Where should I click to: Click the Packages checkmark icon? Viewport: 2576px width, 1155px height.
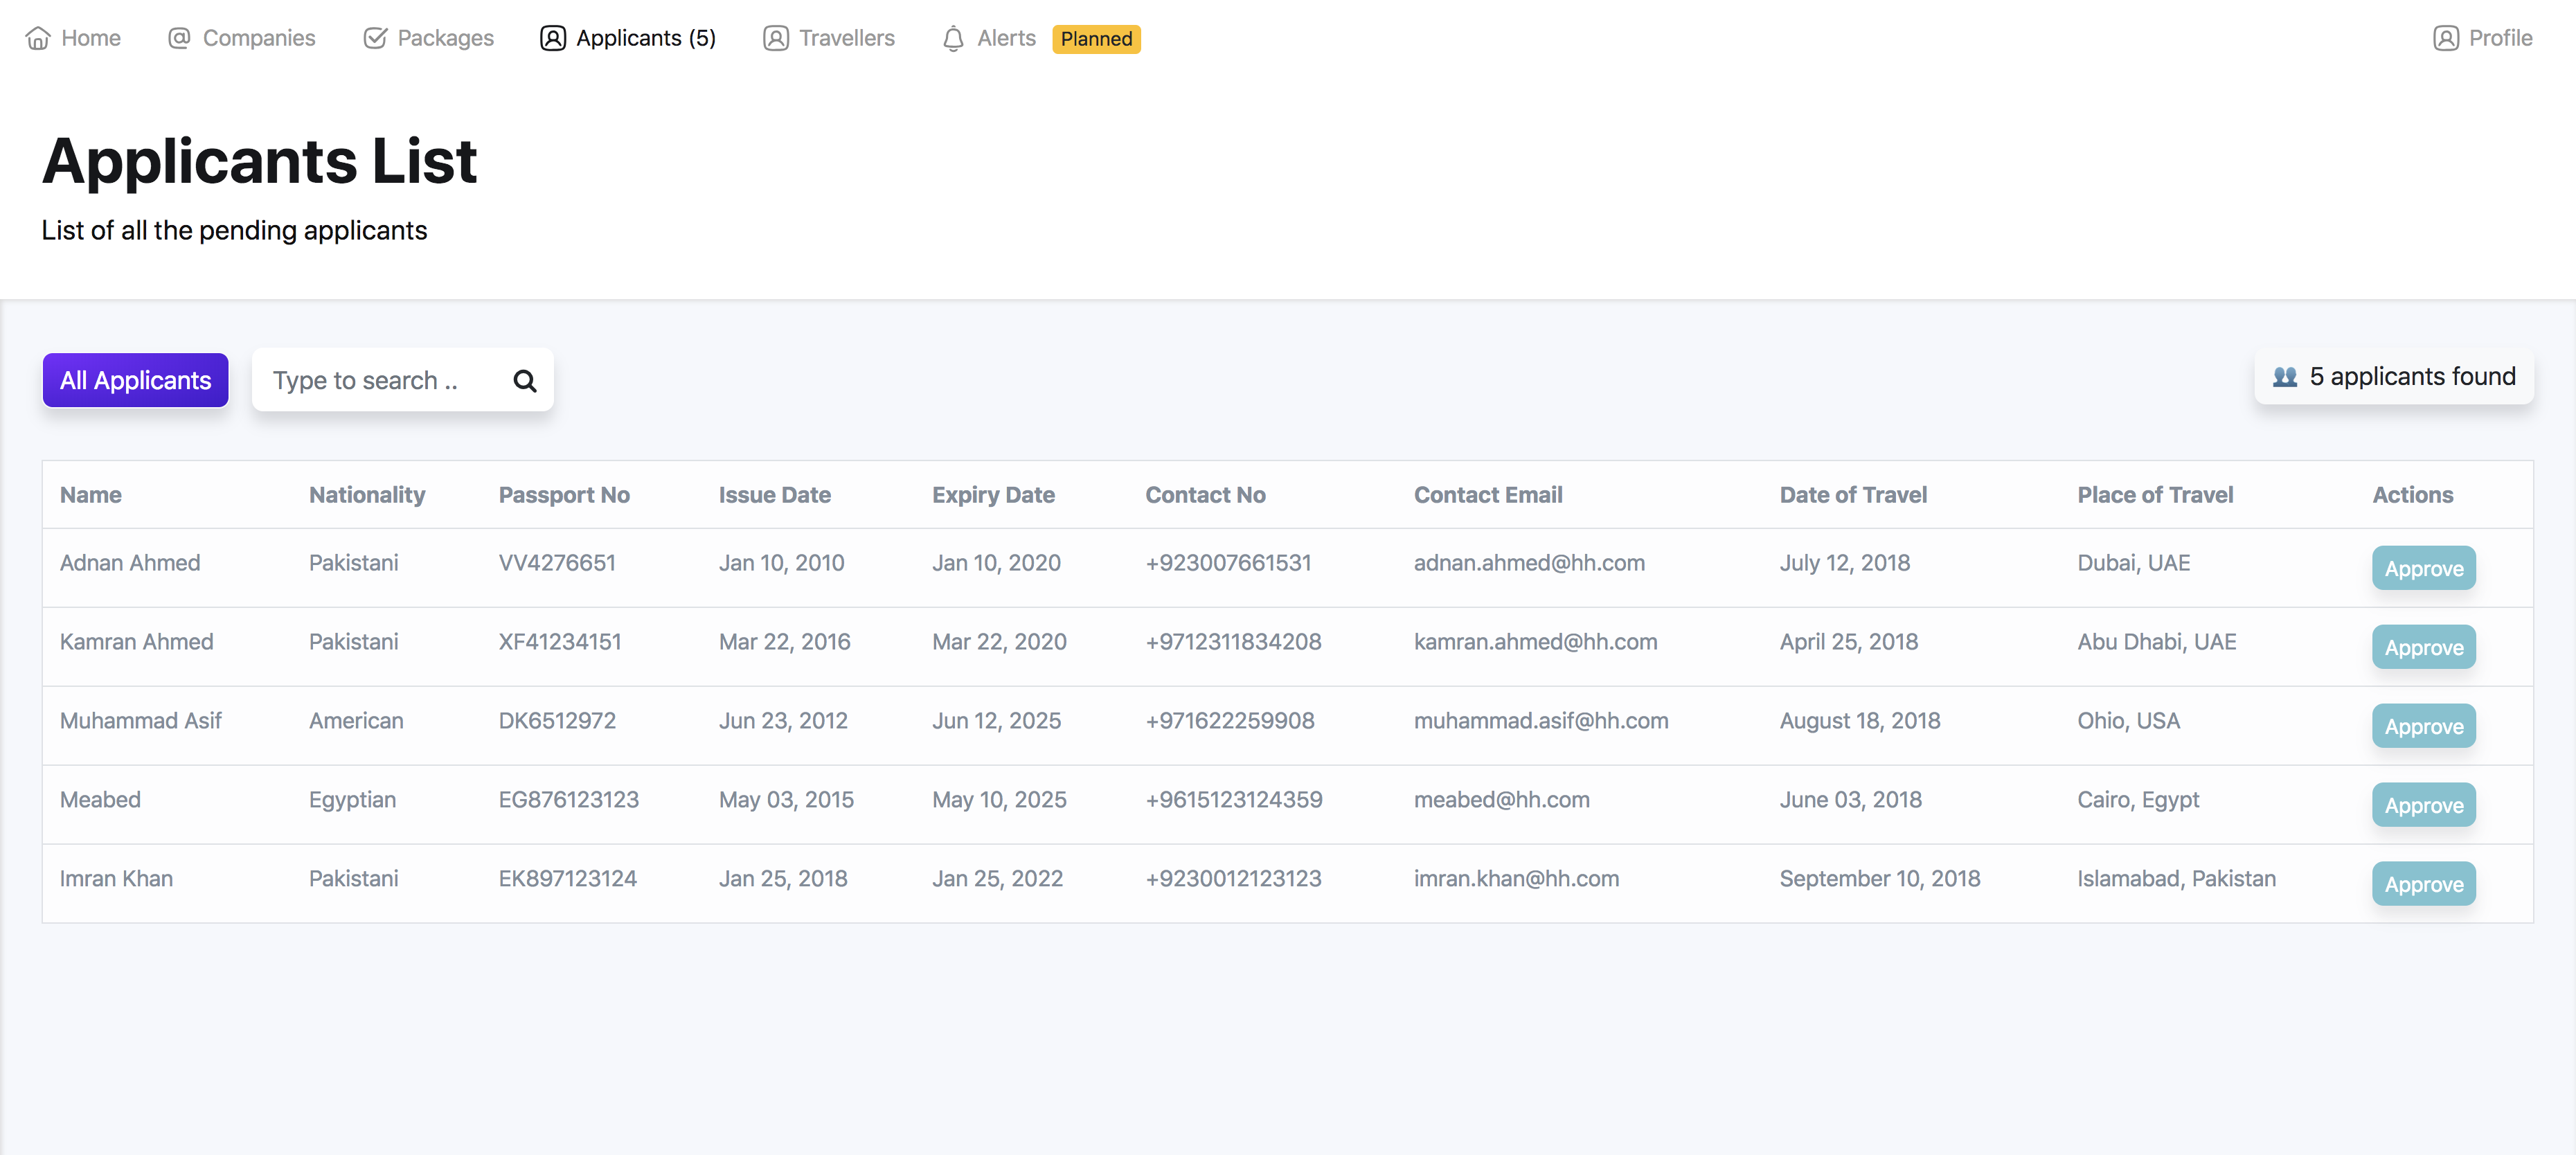coord(375,38)
